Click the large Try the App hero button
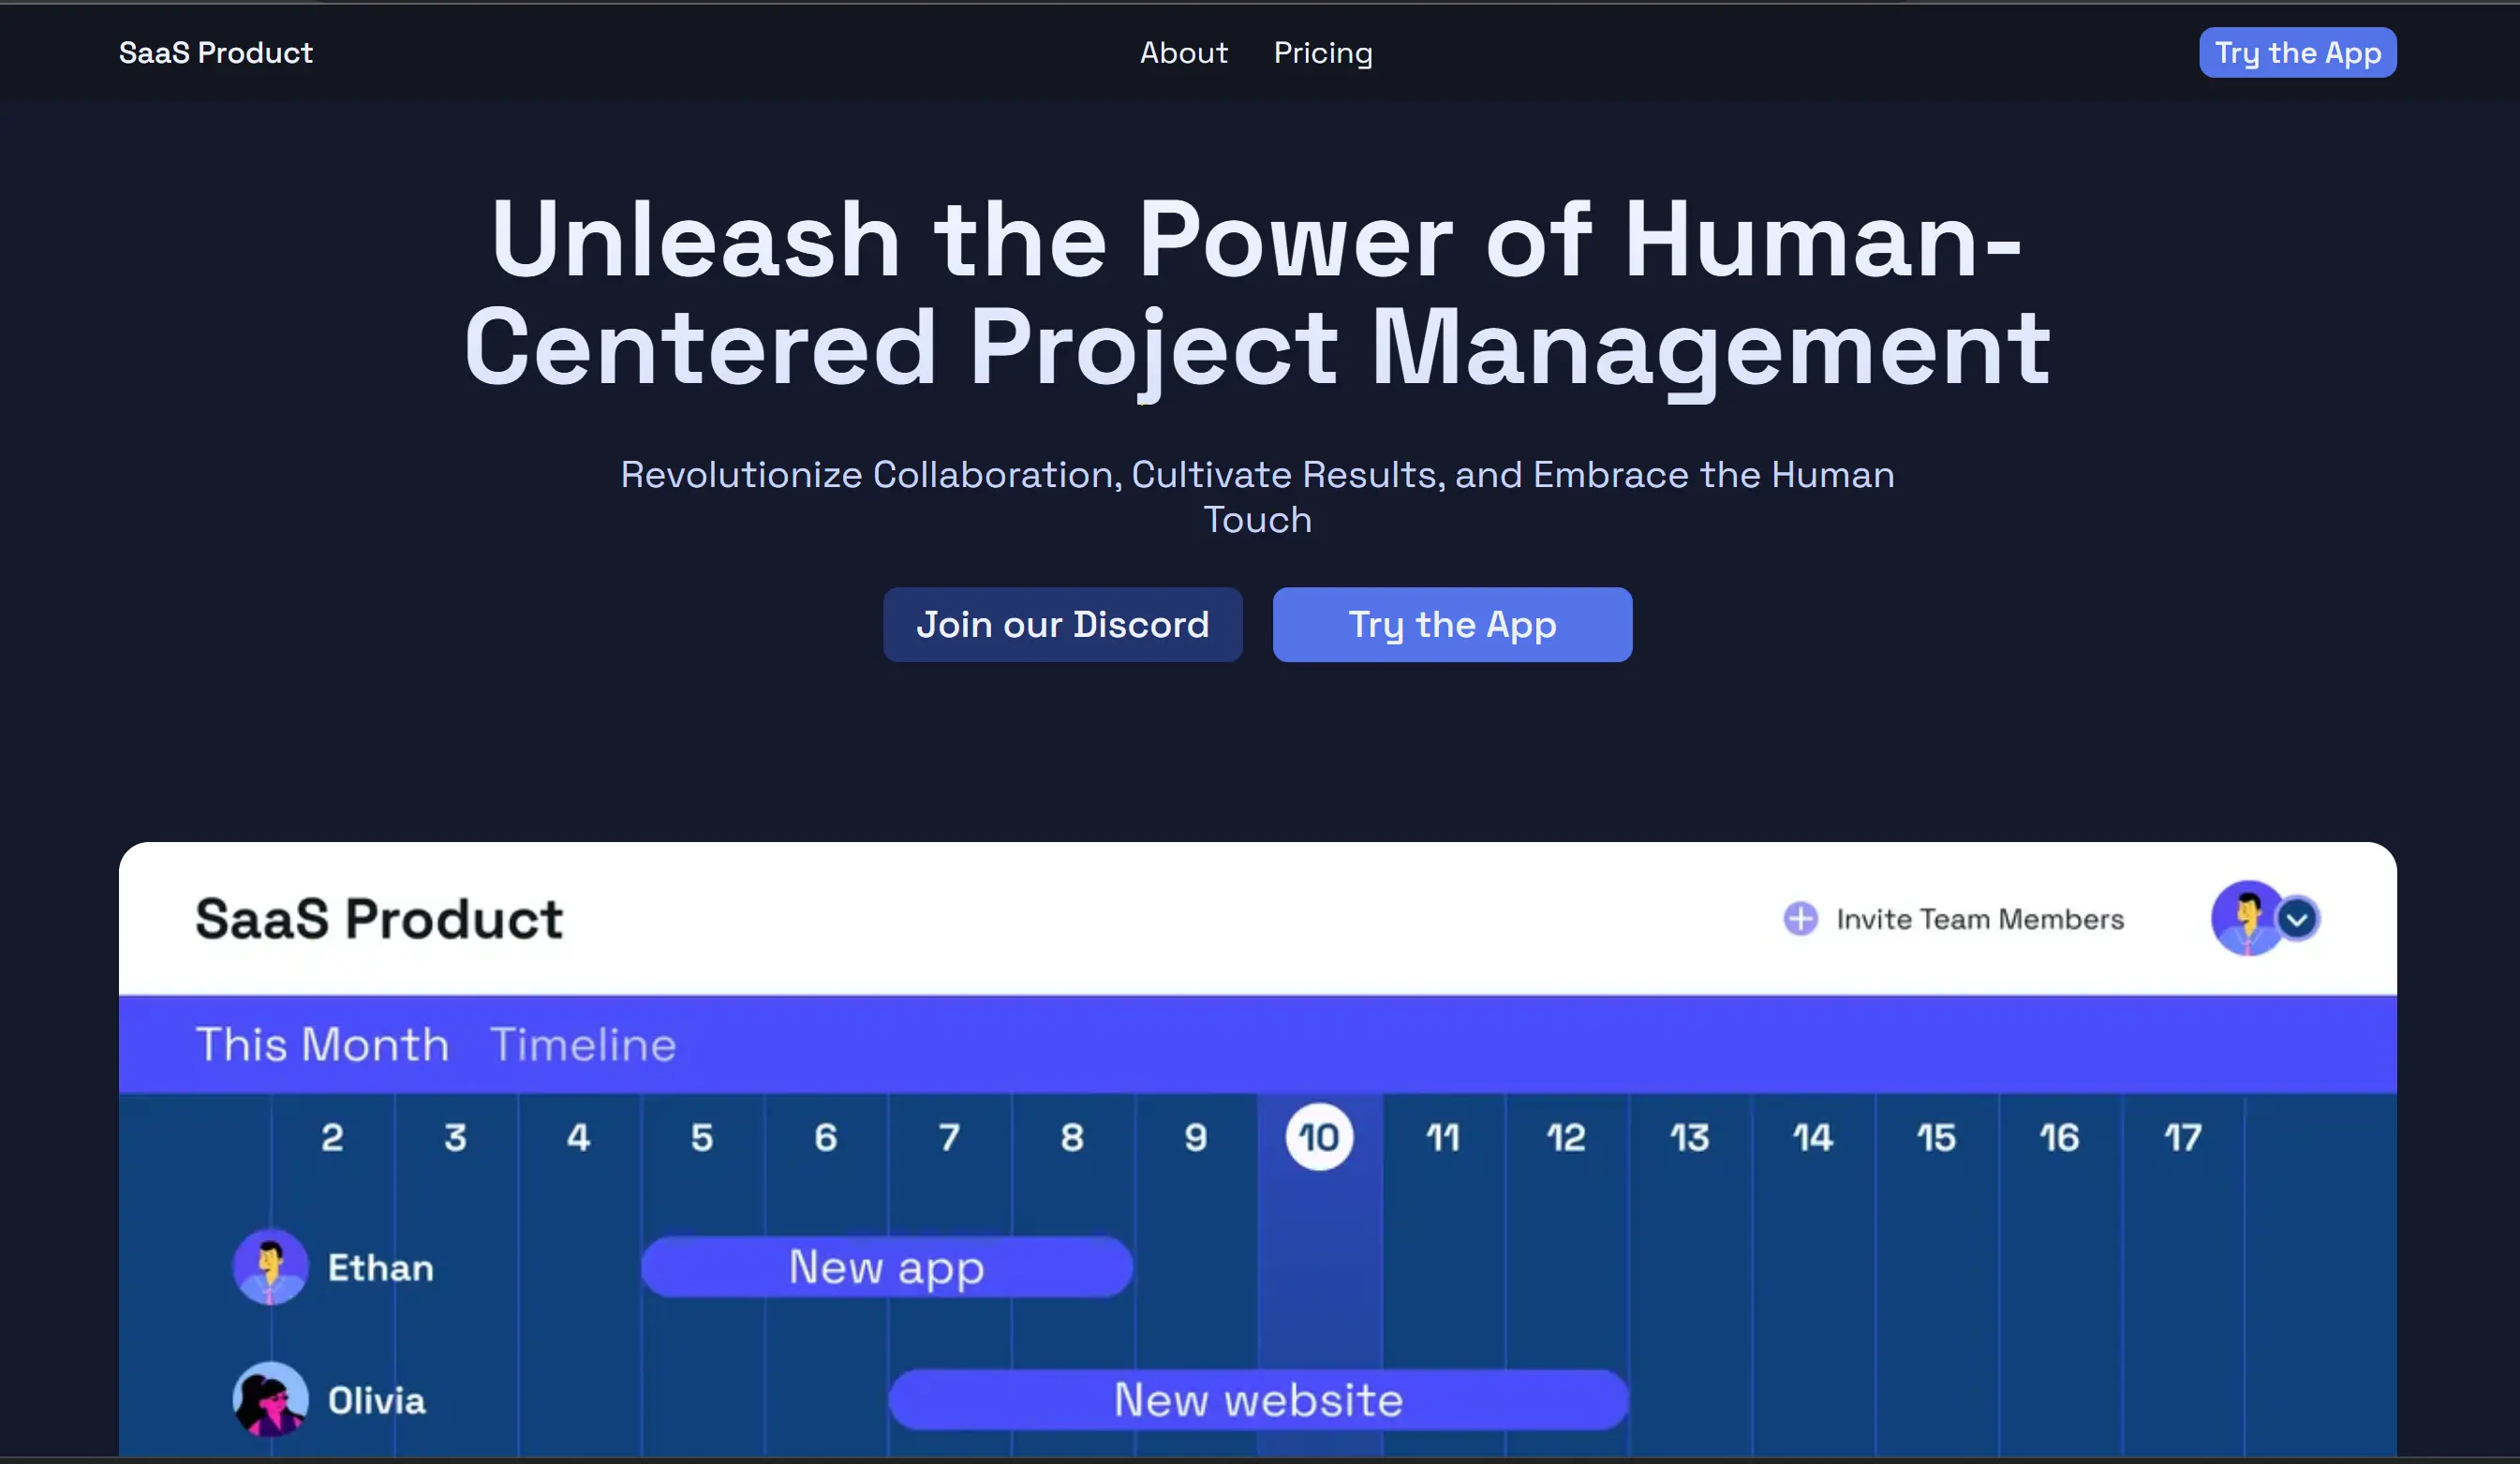This screenshot has height=1464, width=2520. (1451, 624)
